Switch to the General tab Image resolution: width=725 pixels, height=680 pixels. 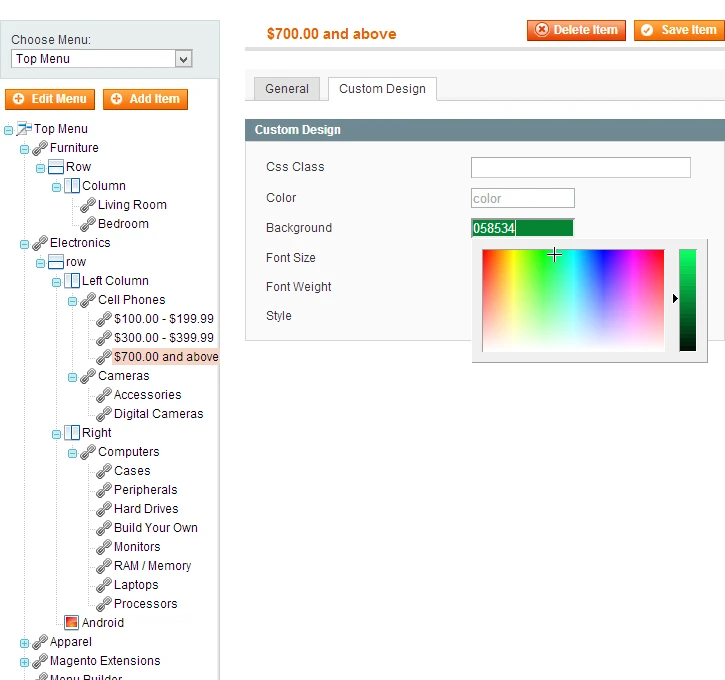[287, 89]
